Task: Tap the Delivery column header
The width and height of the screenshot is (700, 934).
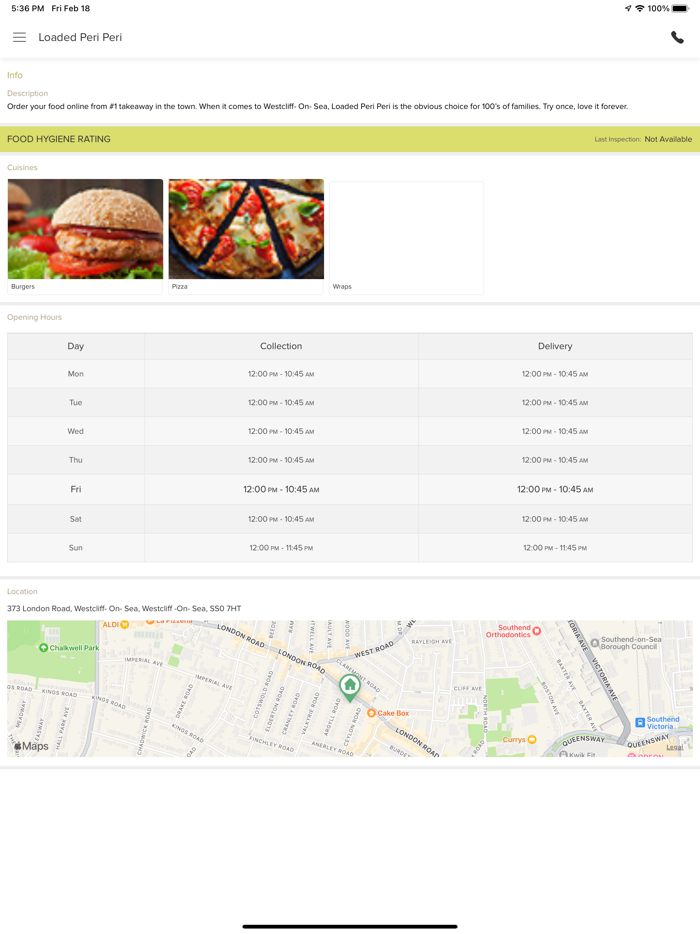Action: click(555, 346)
